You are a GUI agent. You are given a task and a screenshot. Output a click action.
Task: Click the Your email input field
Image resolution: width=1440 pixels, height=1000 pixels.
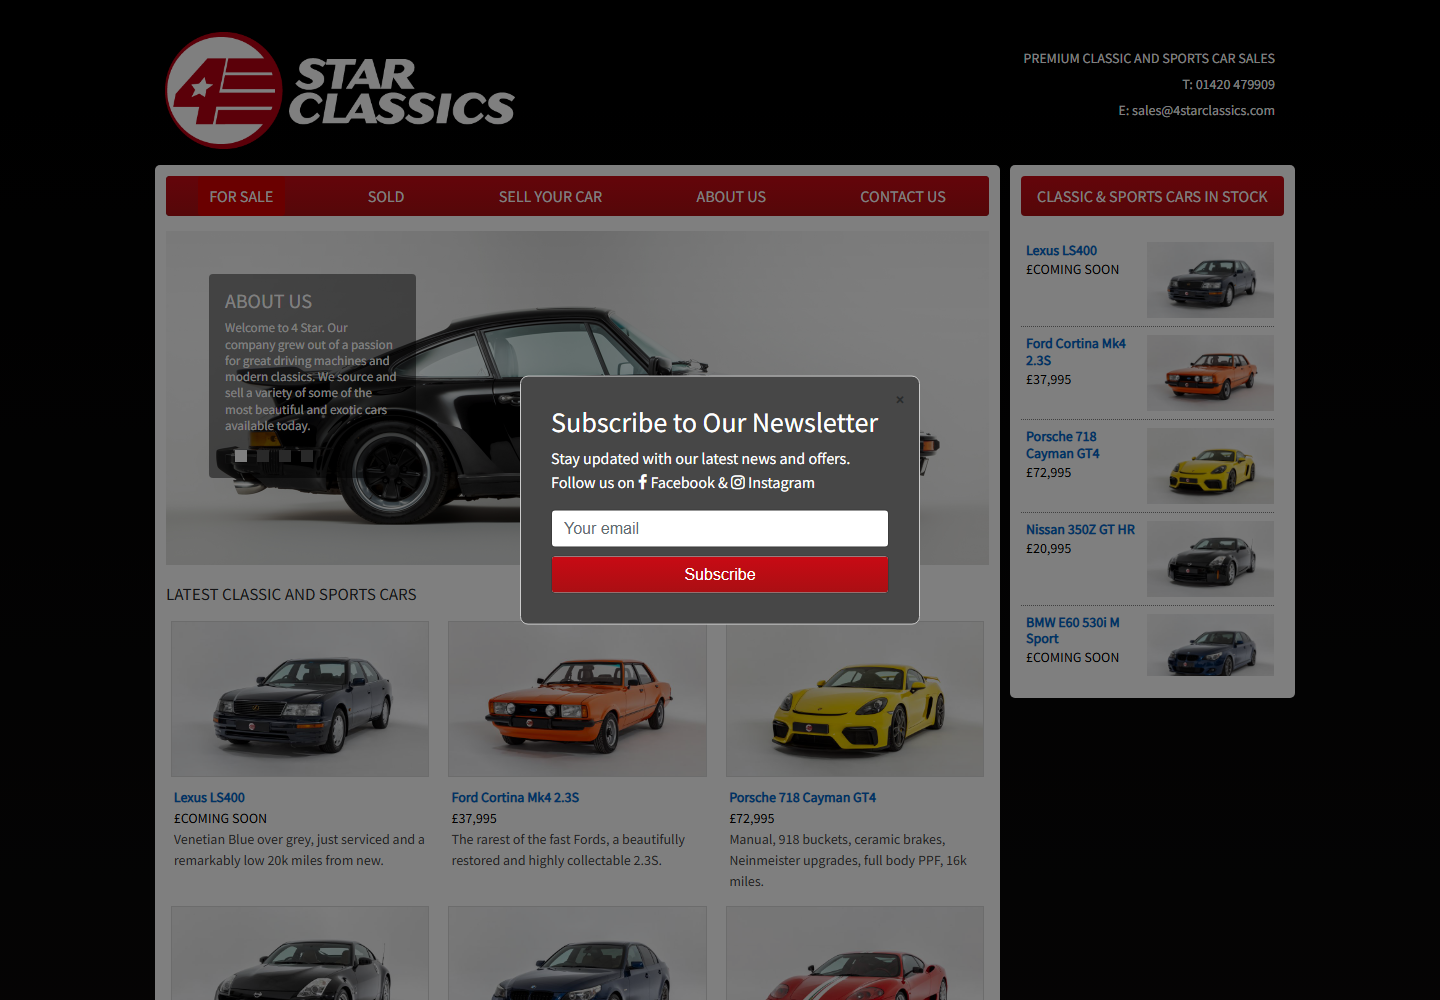[720, 529]
